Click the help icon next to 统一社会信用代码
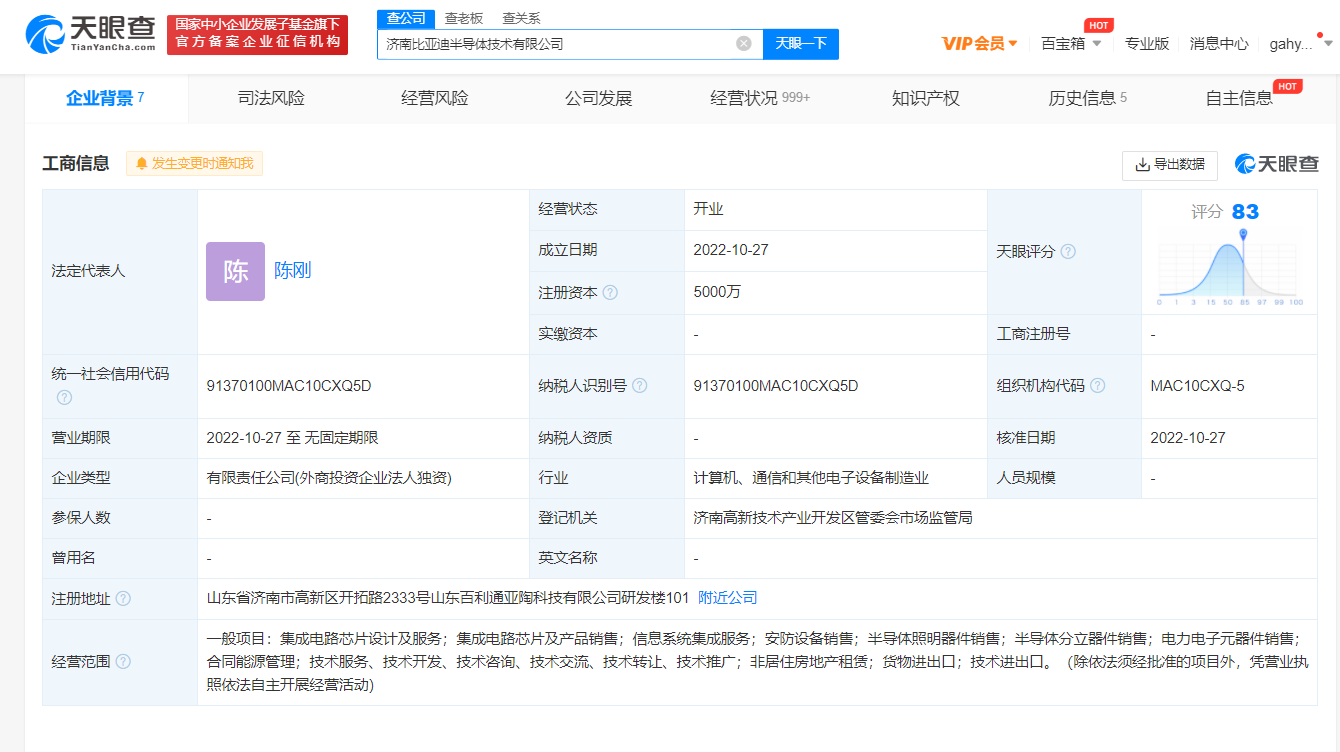The height and width of the screenshot is (752, 1340). [63, 397]
